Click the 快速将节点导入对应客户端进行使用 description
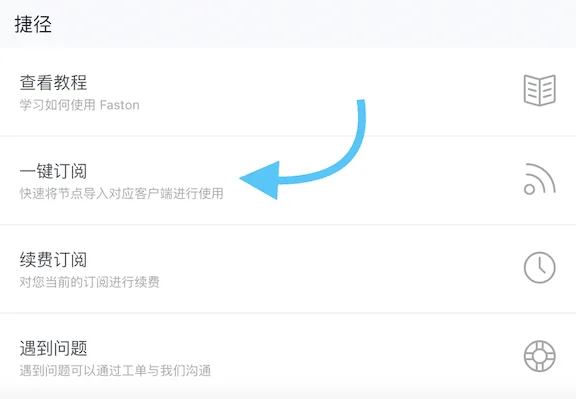Screen dimensions: 576x399 point(122,194)
